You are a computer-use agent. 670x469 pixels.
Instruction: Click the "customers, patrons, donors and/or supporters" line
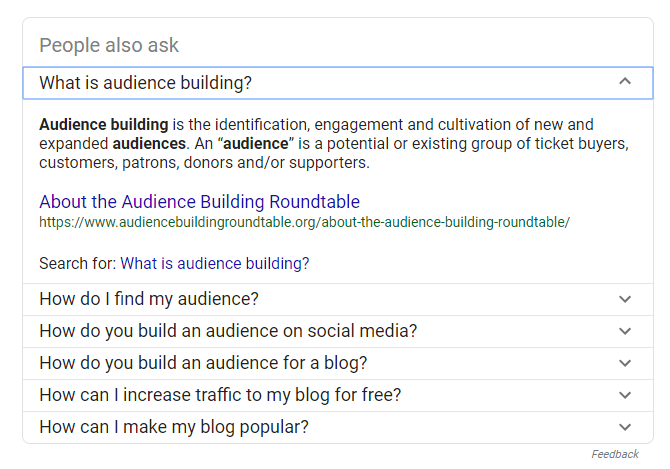[x=204, y=163]
